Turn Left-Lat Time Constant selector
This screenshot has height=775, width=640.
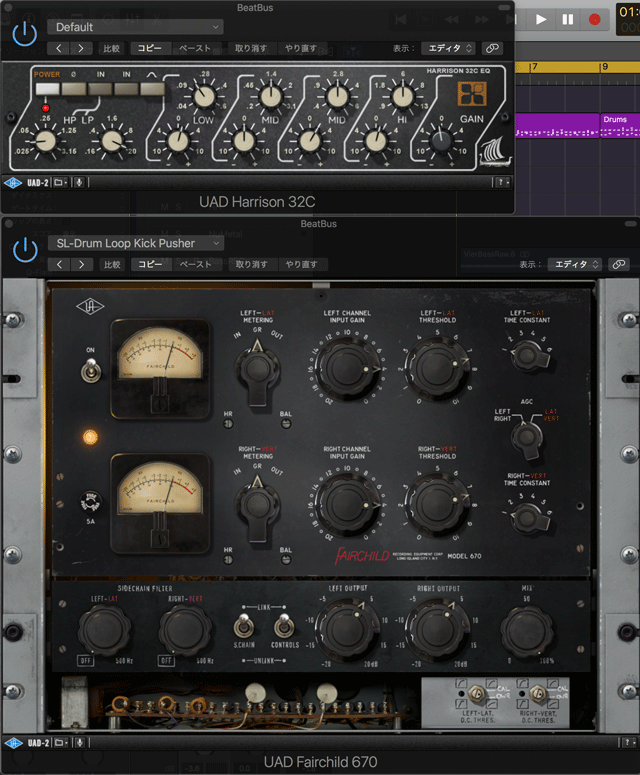[x=528, y=356]
